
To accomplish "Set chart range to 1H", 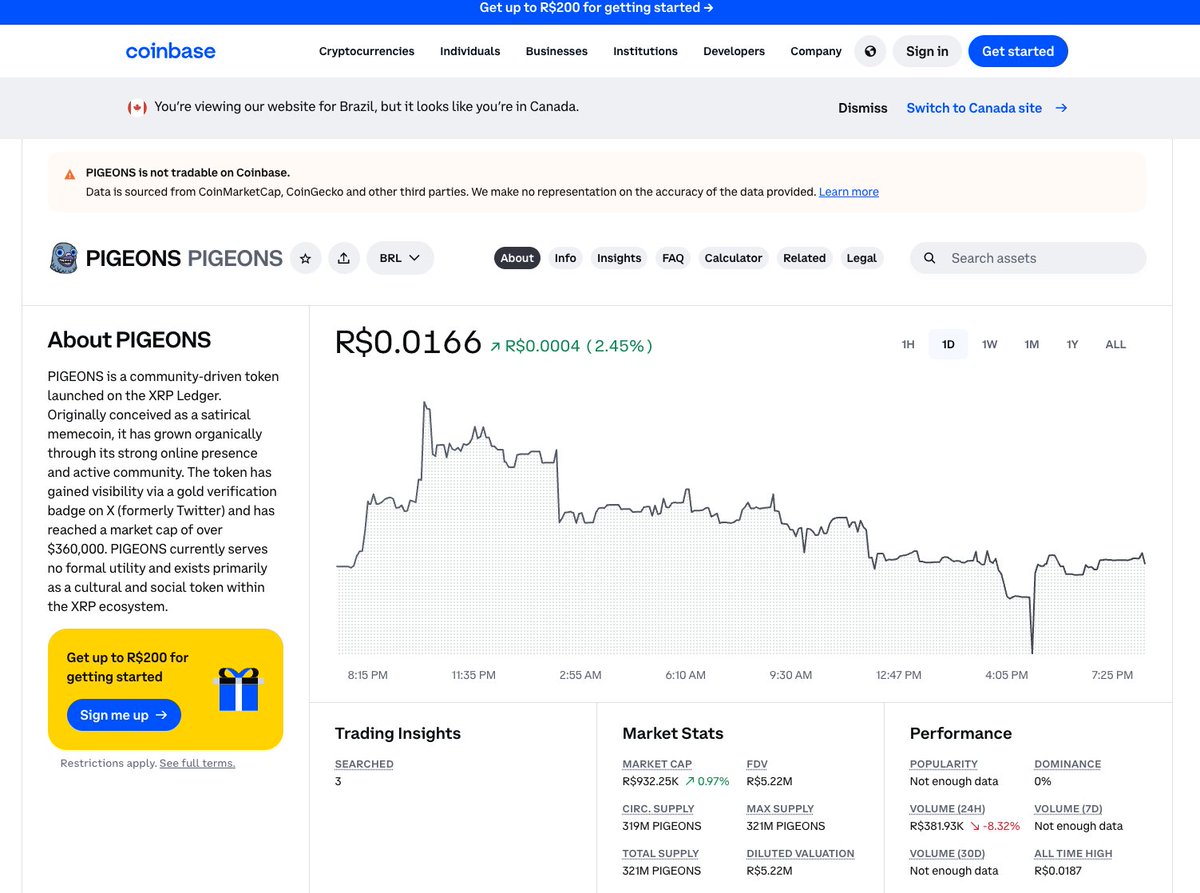I will (x=908, y=344).
